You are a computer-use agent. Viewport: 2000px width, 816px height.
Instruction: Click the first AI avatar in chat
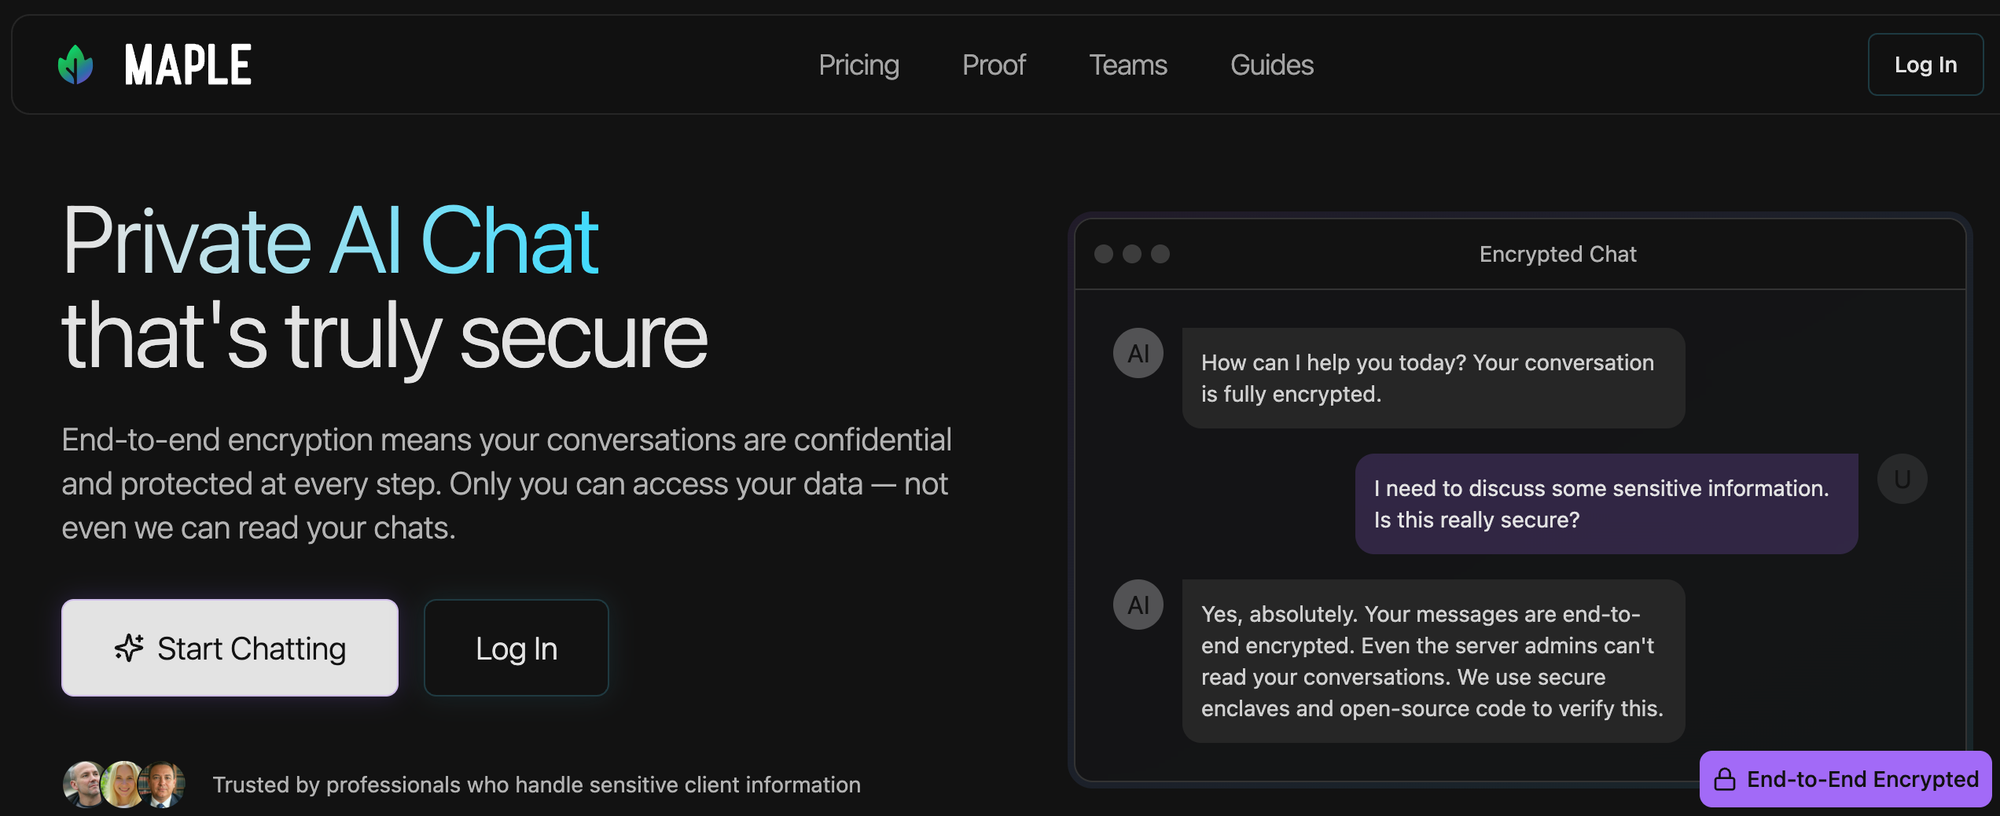tap(1138, 353)
